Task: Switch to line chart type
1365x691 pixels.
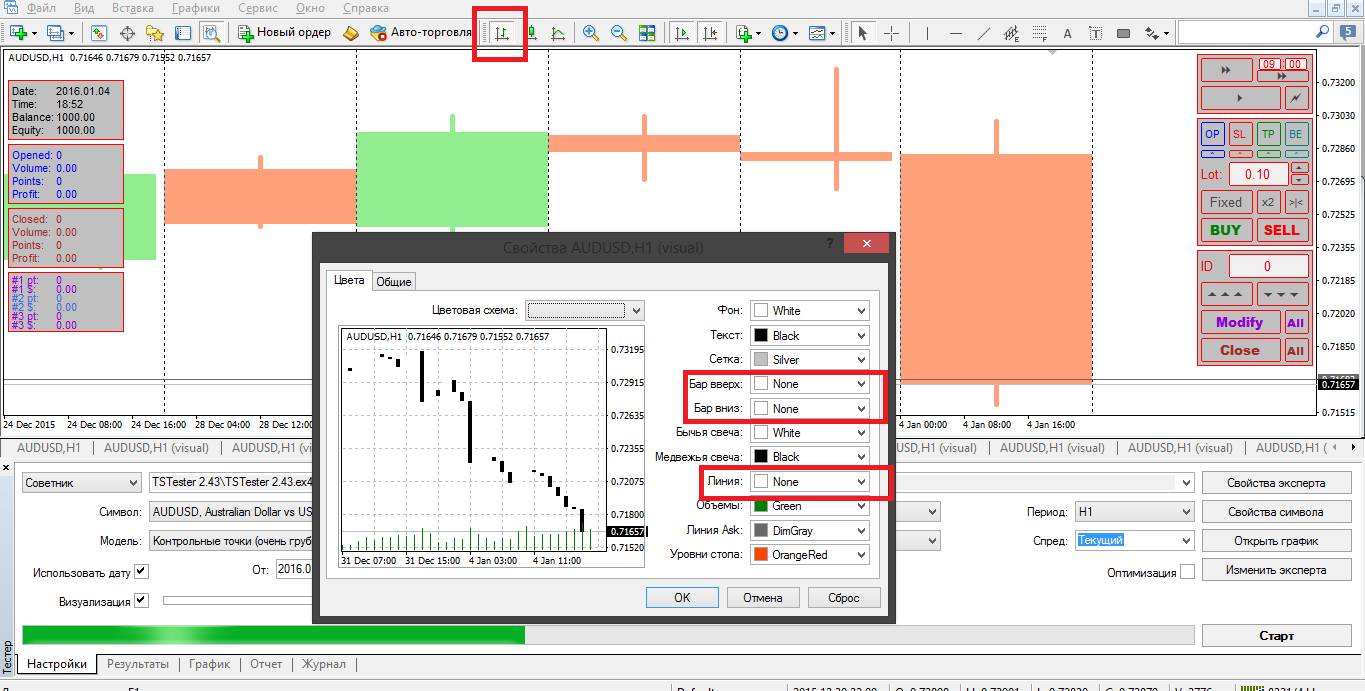Action: tap(558, 33)
